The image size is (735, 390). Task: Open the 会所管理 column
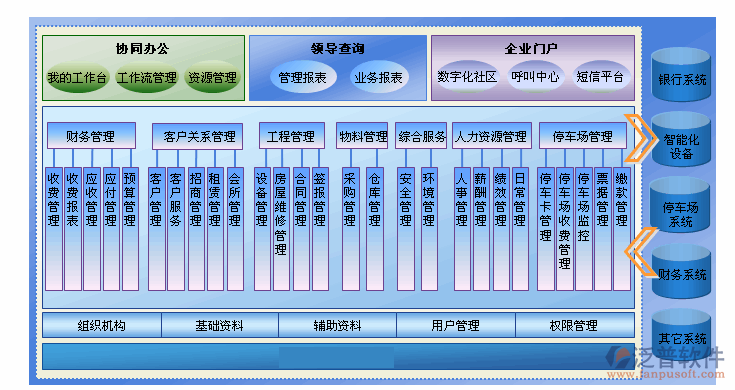click(x=235, y=229)
